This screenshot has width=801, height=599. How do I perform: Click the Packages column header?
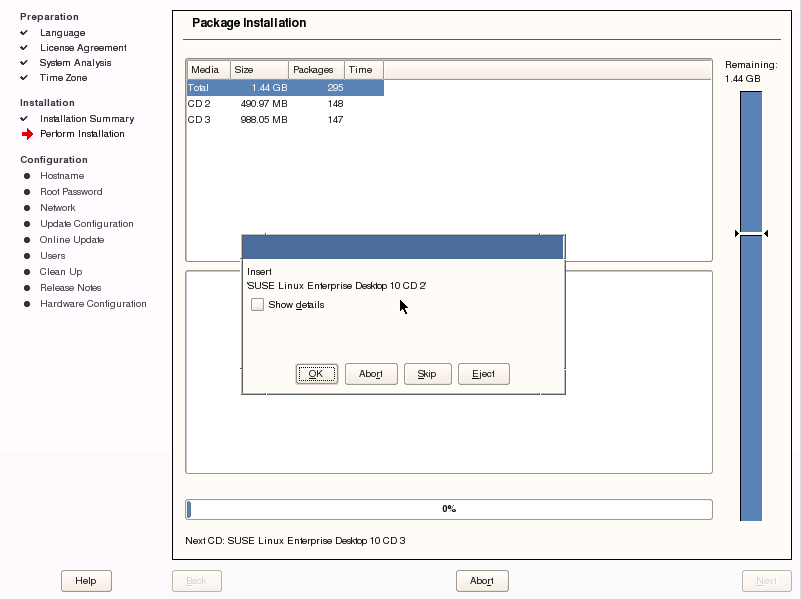click(x=317, y=70)
